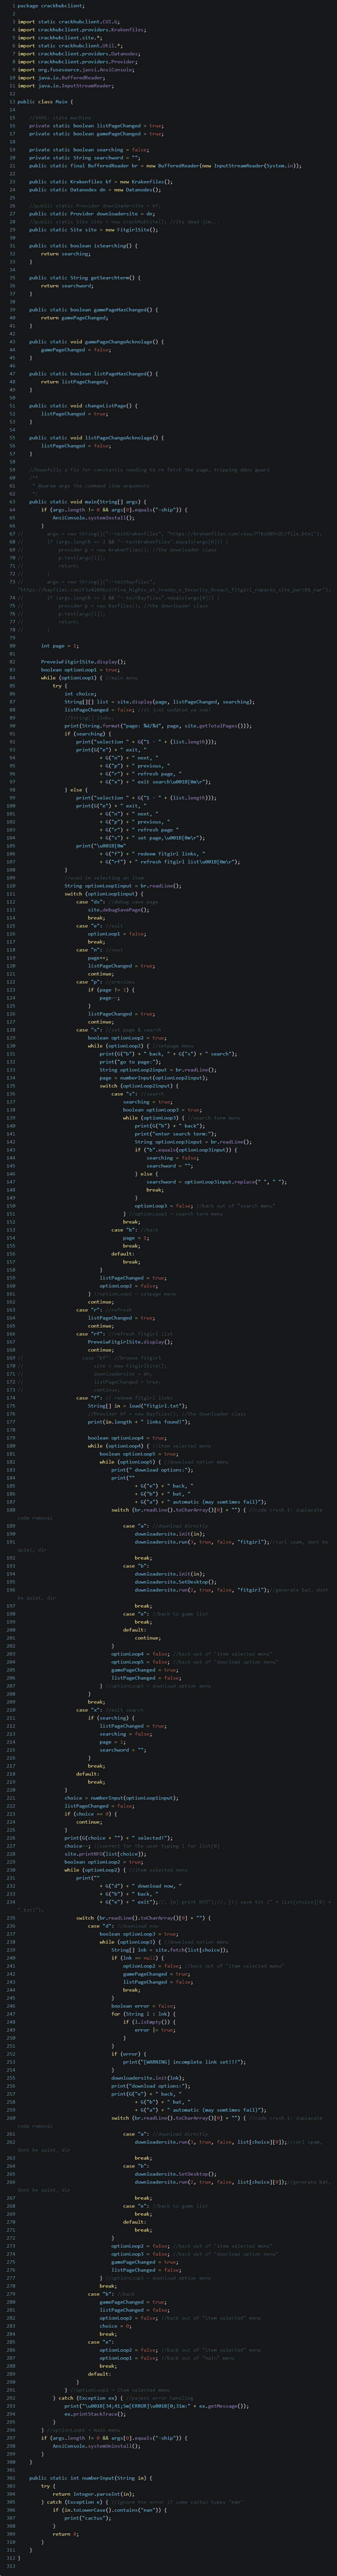Click the 'searching = false' field declaration

[89, 150]
